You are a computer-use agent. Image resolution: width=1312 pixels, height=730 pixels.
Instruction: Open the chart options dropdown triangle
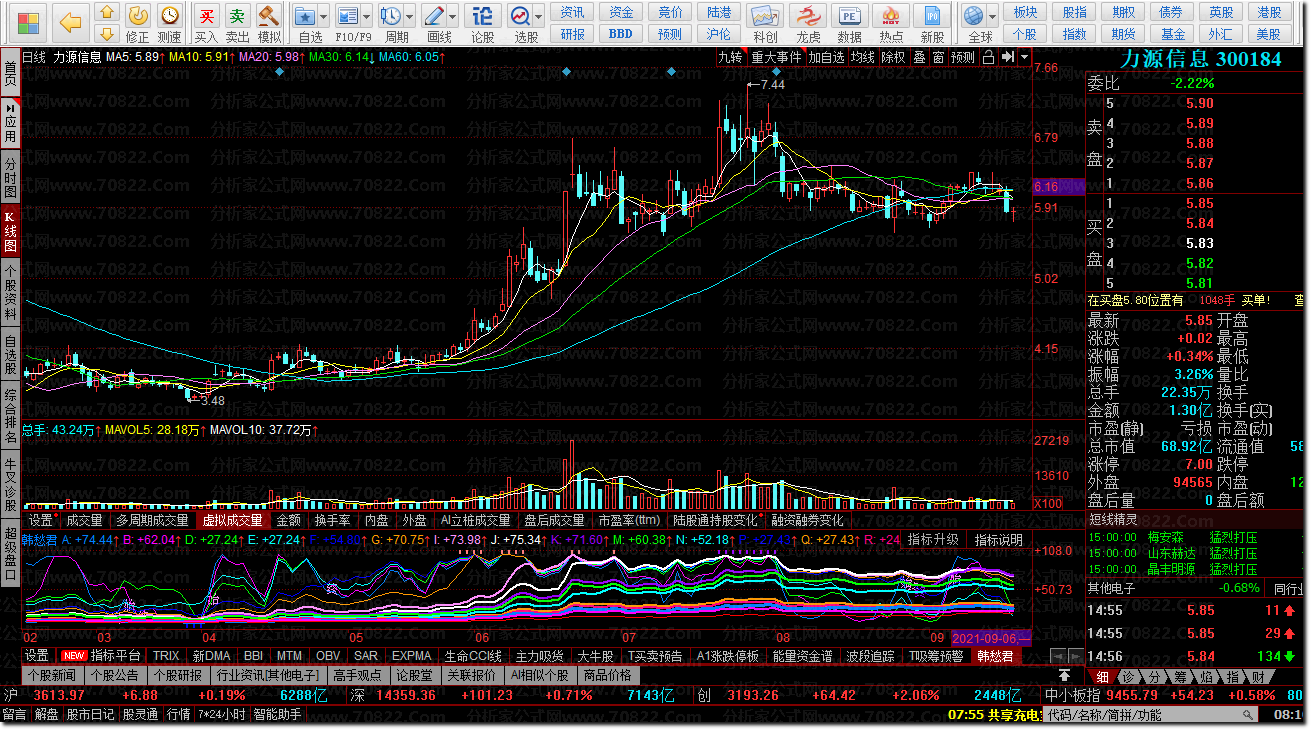pos(1025,57)
